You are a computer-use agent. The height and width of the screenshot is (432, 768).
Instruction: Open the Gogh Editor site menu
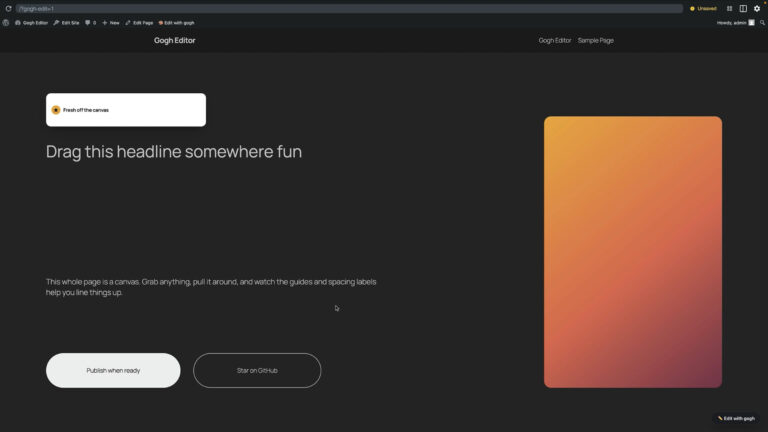click(x=31, y=23)
